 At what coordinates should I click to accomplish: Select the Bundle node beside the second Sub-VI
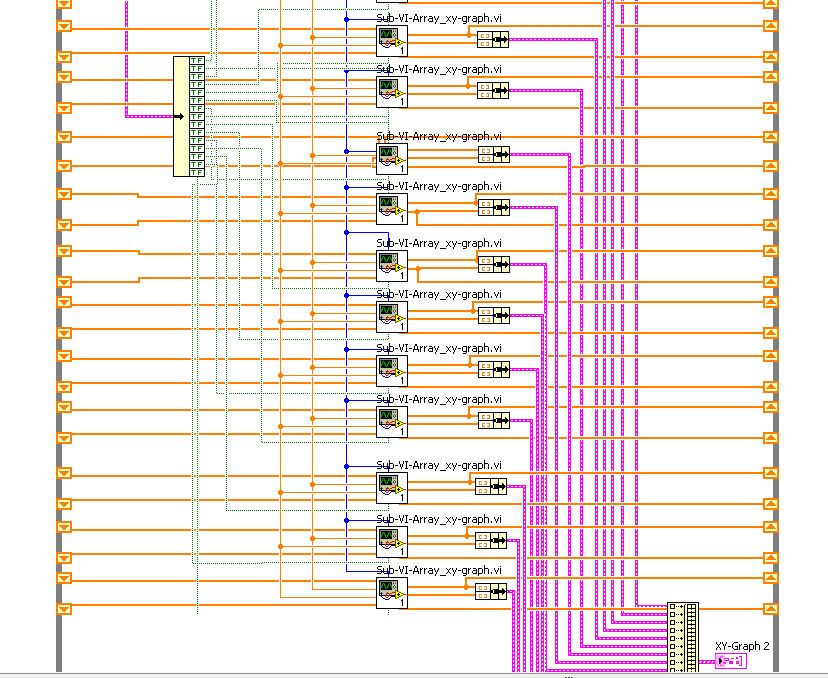point(493,90)
